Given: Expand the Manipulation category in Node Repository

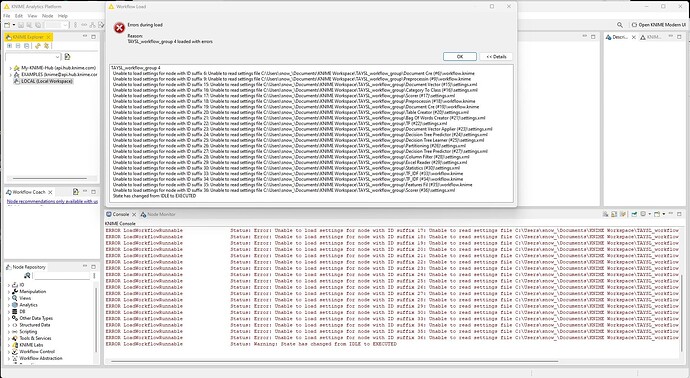Looking at the screenshot, I should (x=9, y=291).
